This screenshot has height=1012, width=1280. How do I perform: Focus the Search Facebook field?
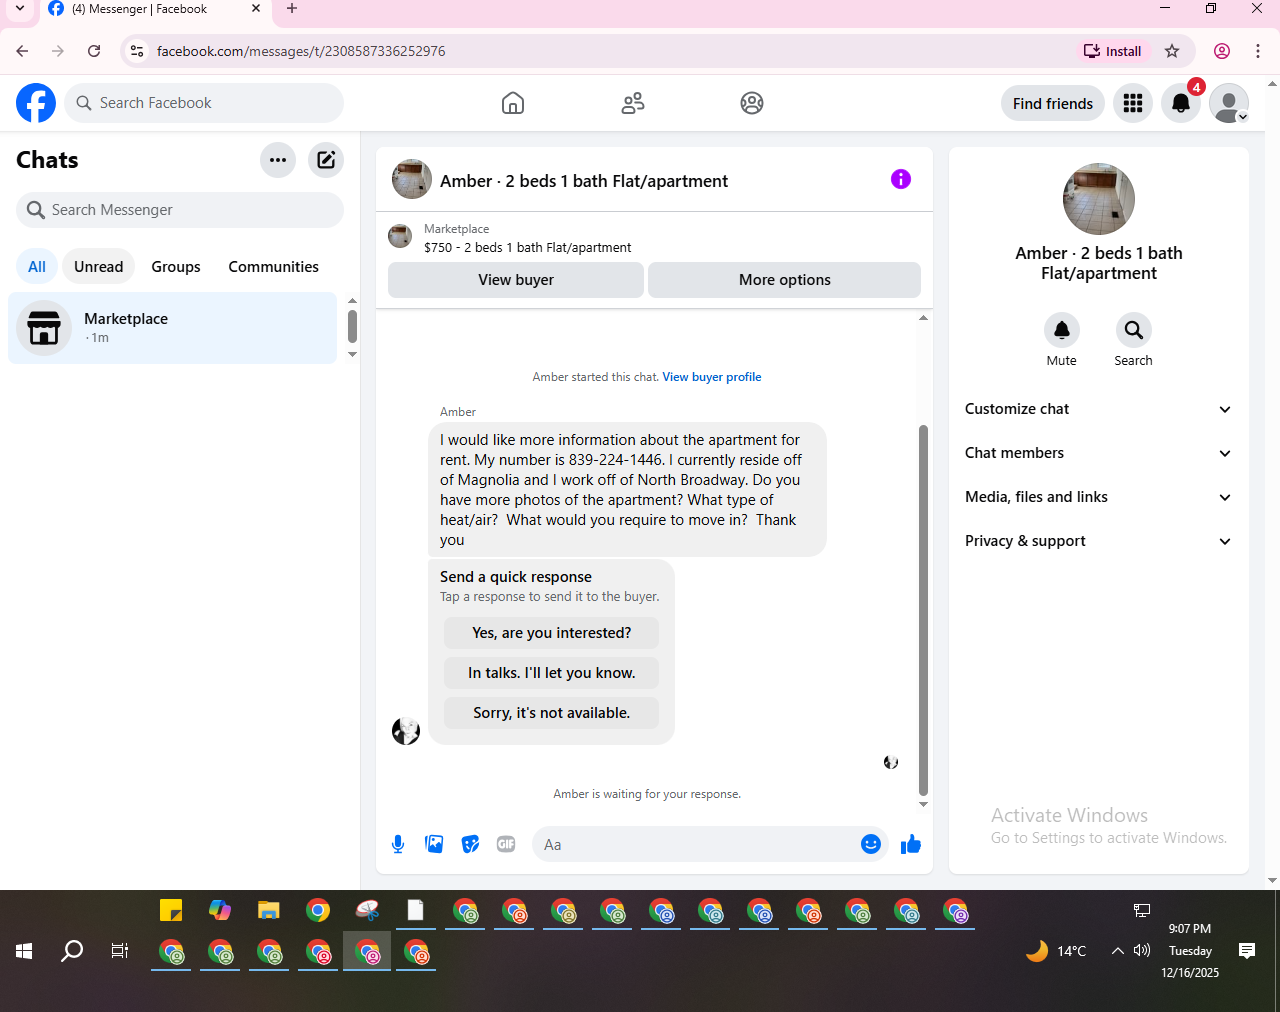click(x=204, y=103)
